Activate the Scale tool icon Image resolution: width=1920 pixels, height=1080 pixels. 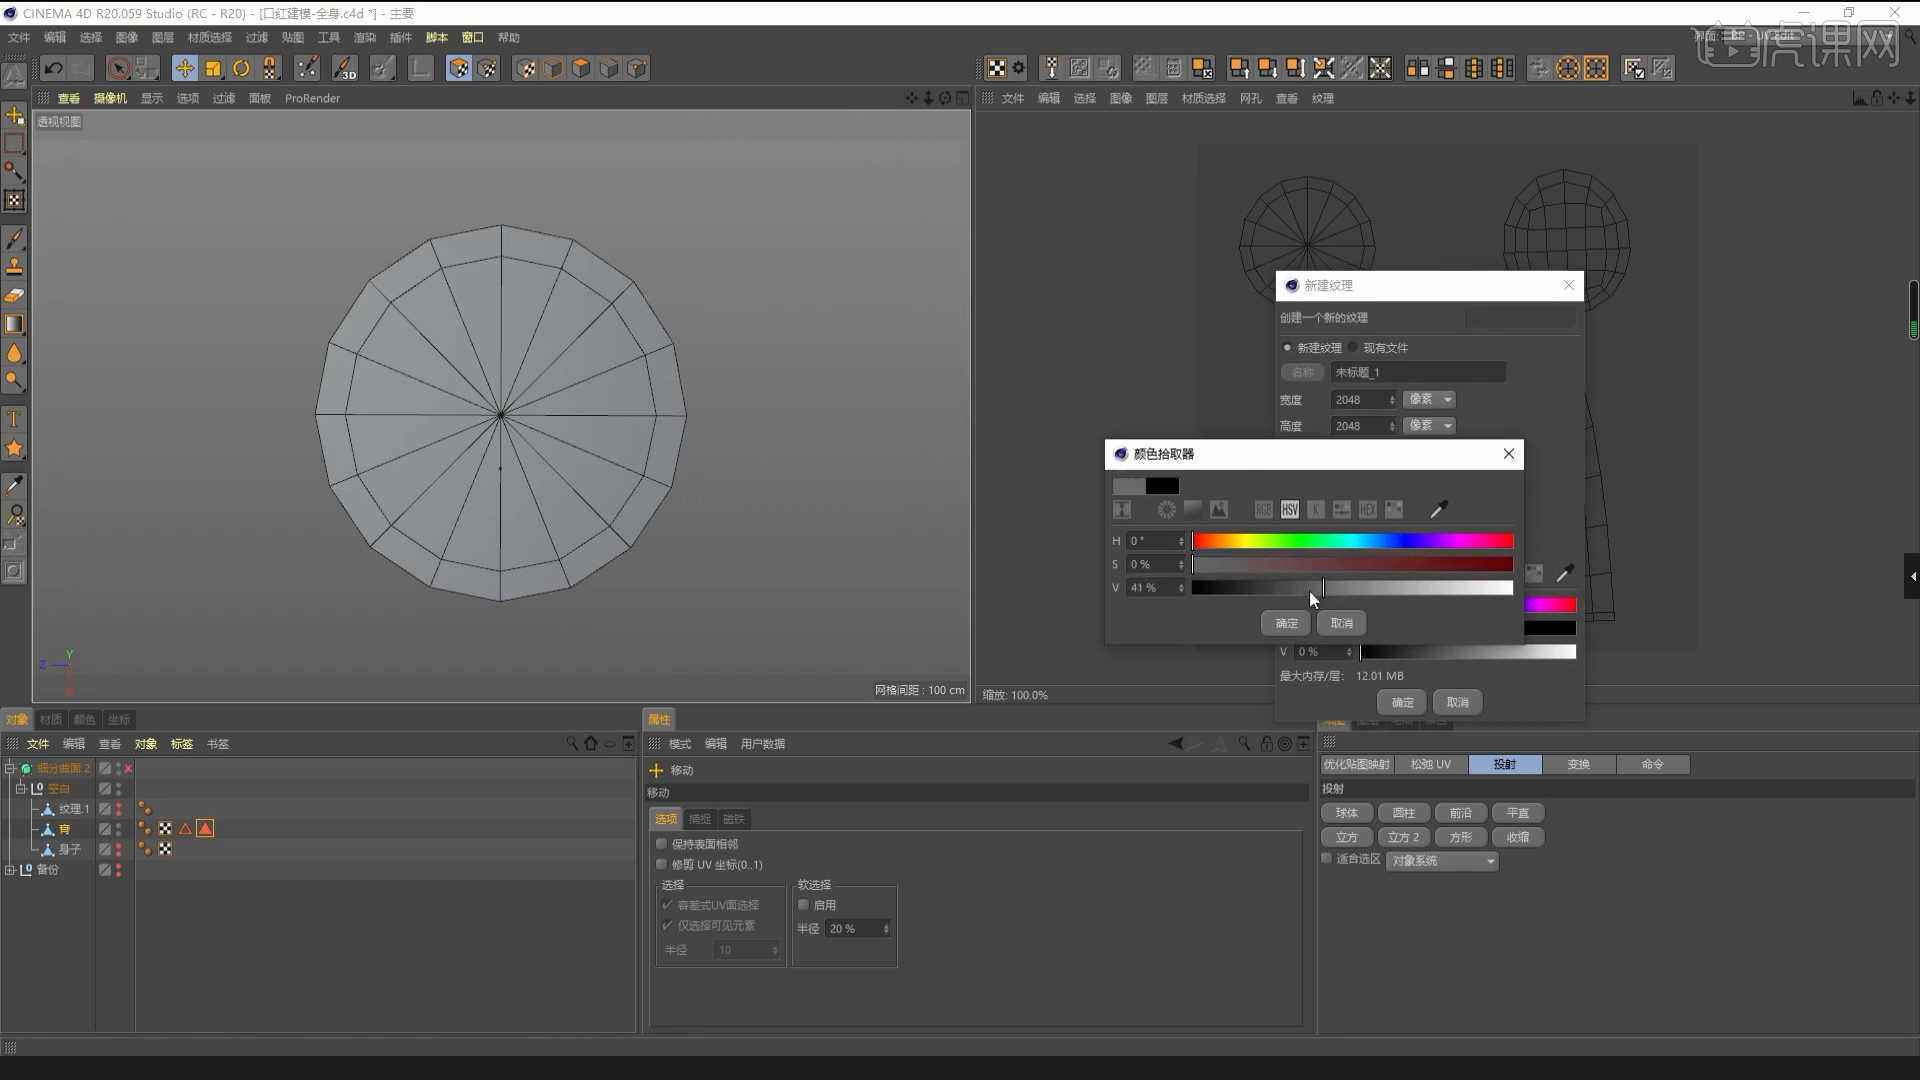coord(213,68)
